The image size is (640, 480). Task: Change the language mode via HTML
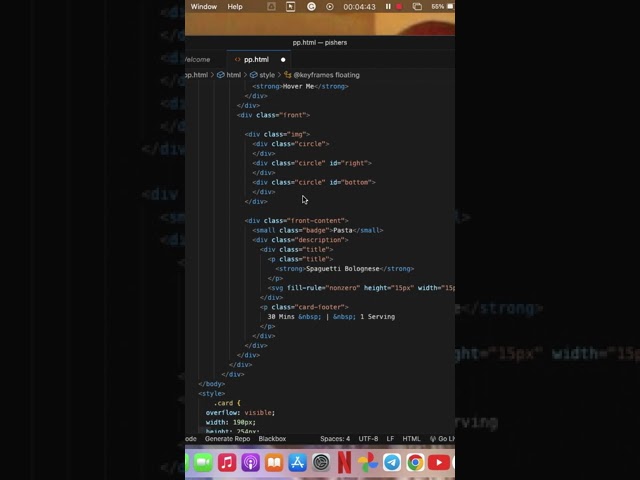click(x=411, y=439)
